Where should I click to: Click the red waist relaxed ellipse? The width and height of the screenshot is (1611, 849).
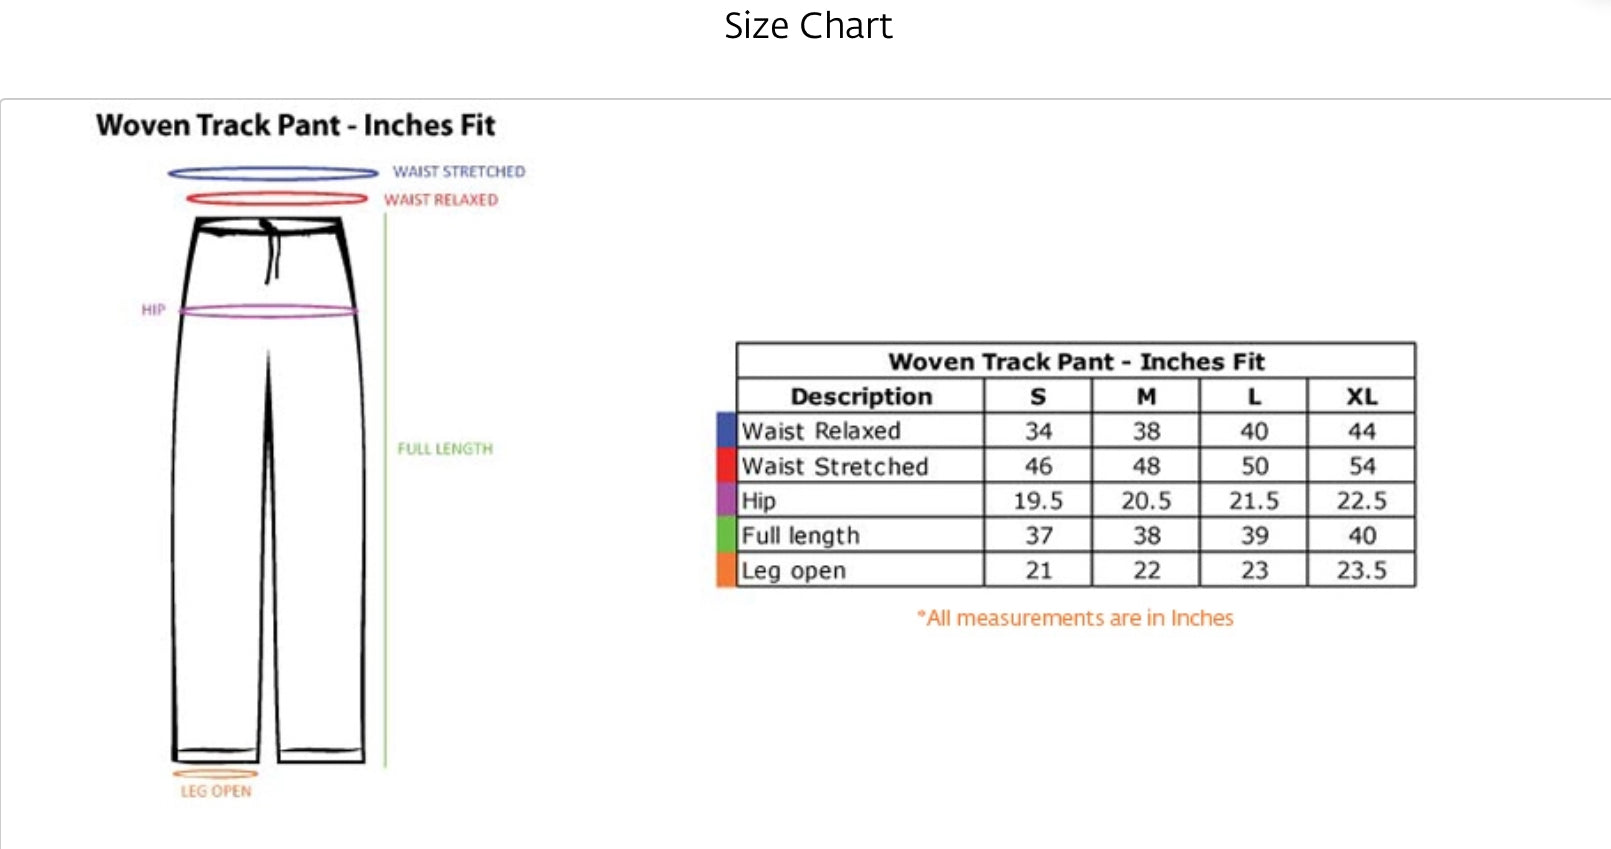click(276, 199)
